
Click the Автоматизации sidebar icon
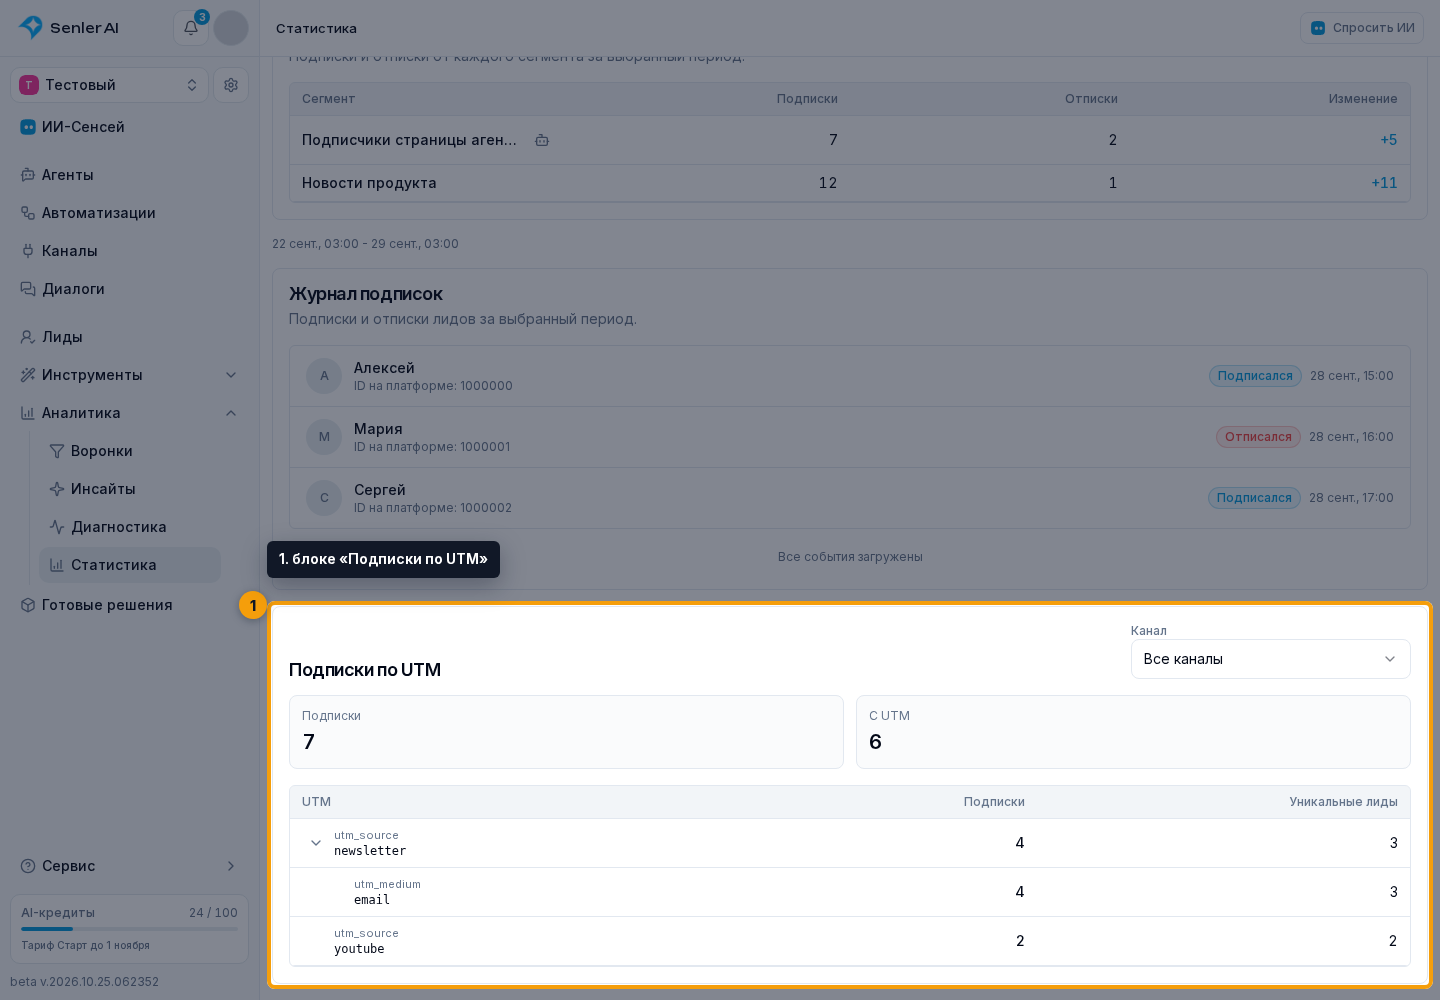(28, 213)
